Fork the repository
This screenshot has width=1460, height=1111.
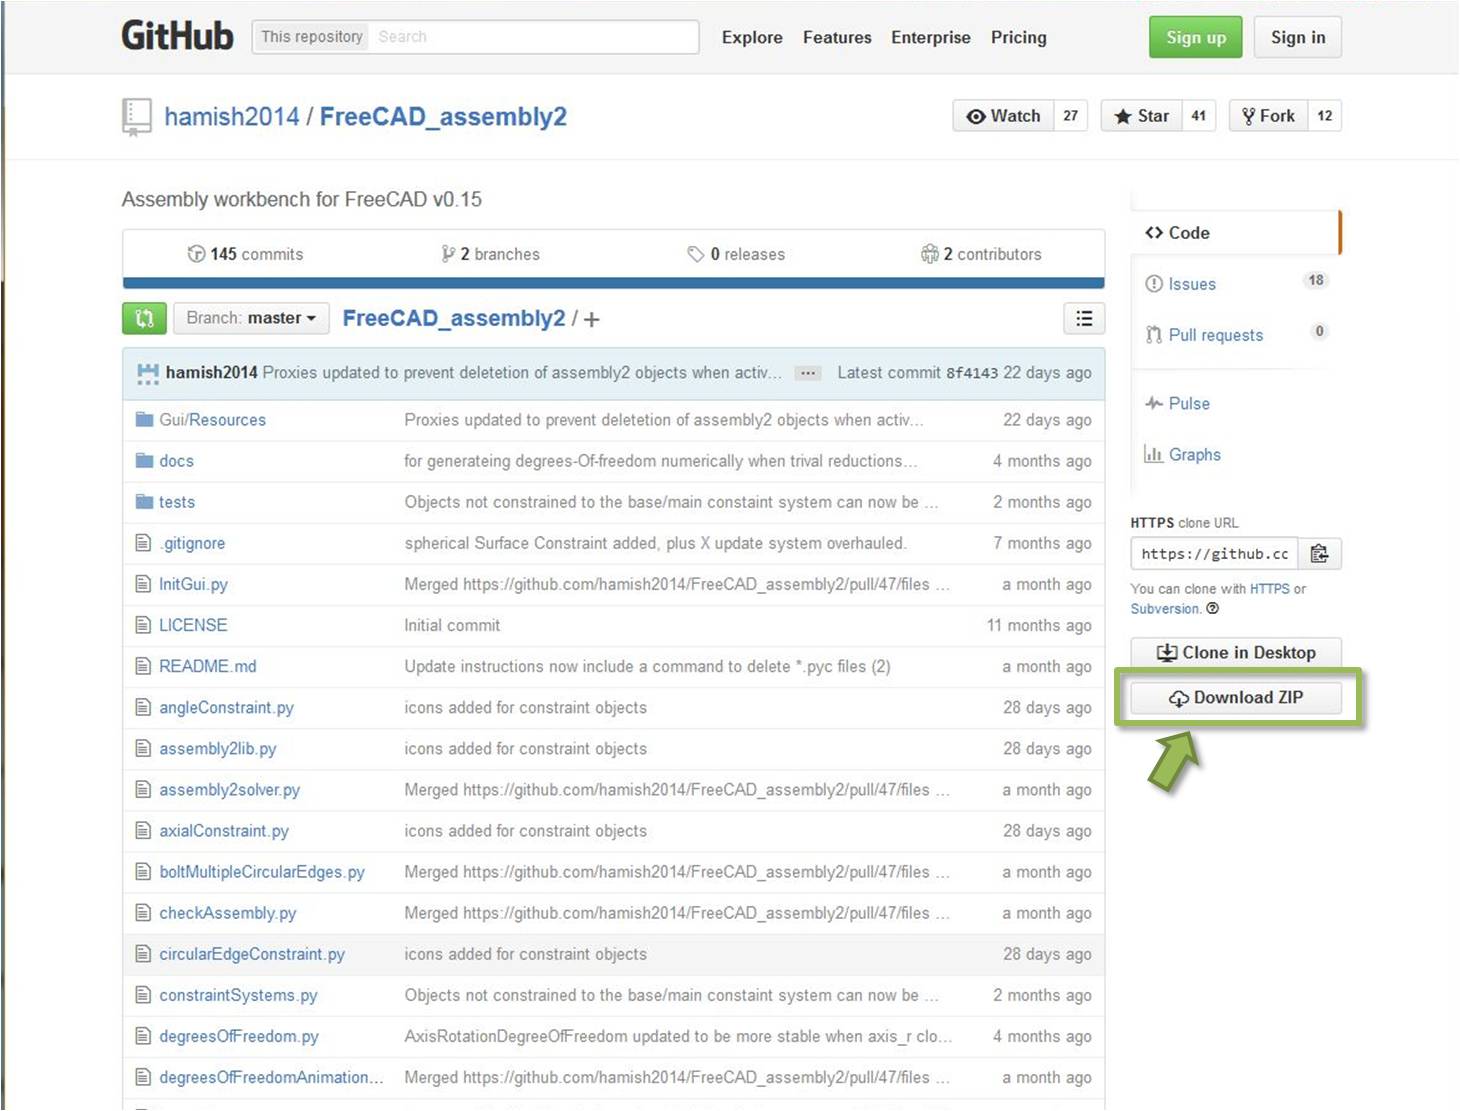1268,116
